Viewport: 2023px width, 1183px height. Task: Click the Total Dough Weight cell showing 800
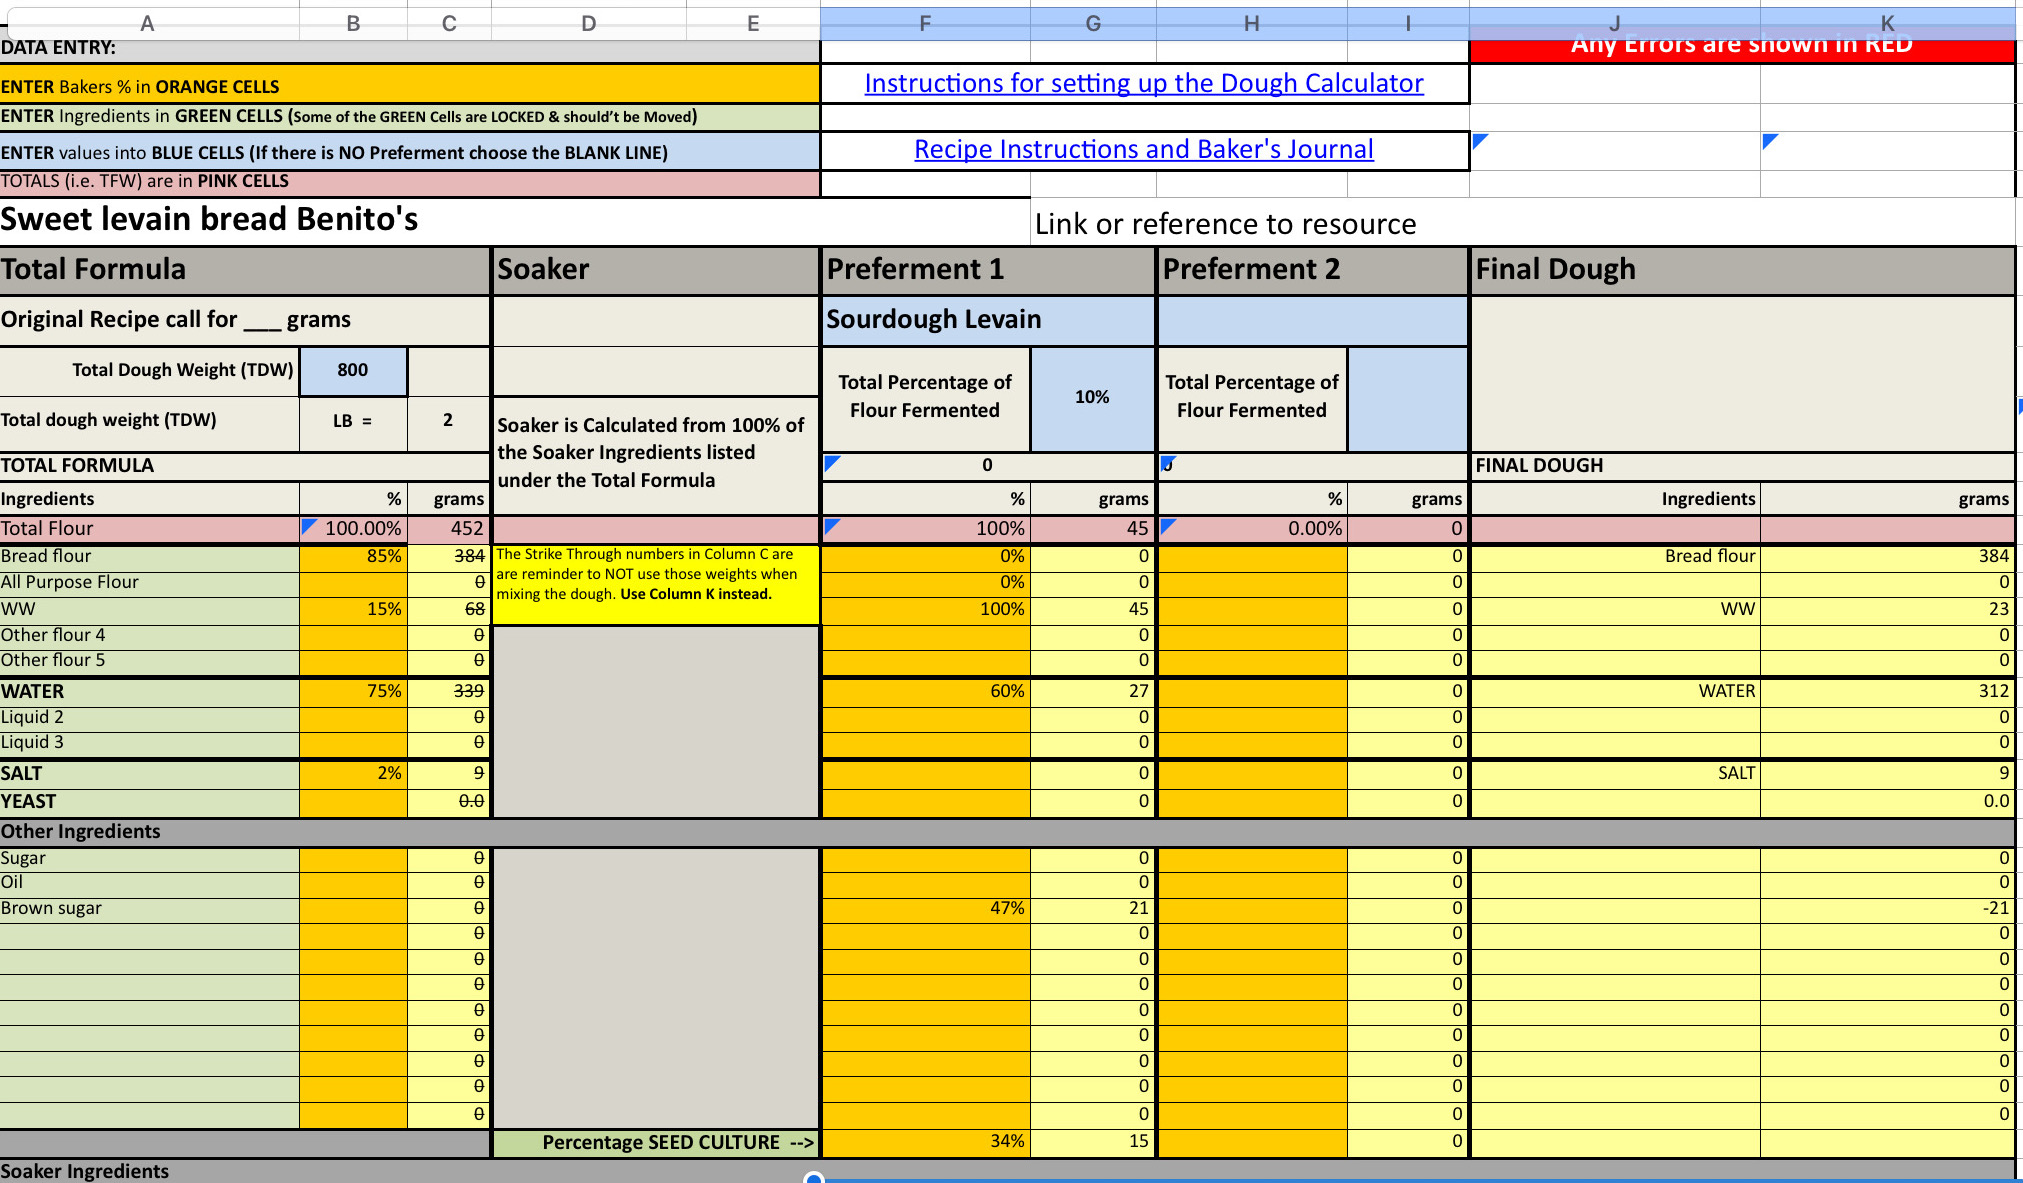click(352, 370)
